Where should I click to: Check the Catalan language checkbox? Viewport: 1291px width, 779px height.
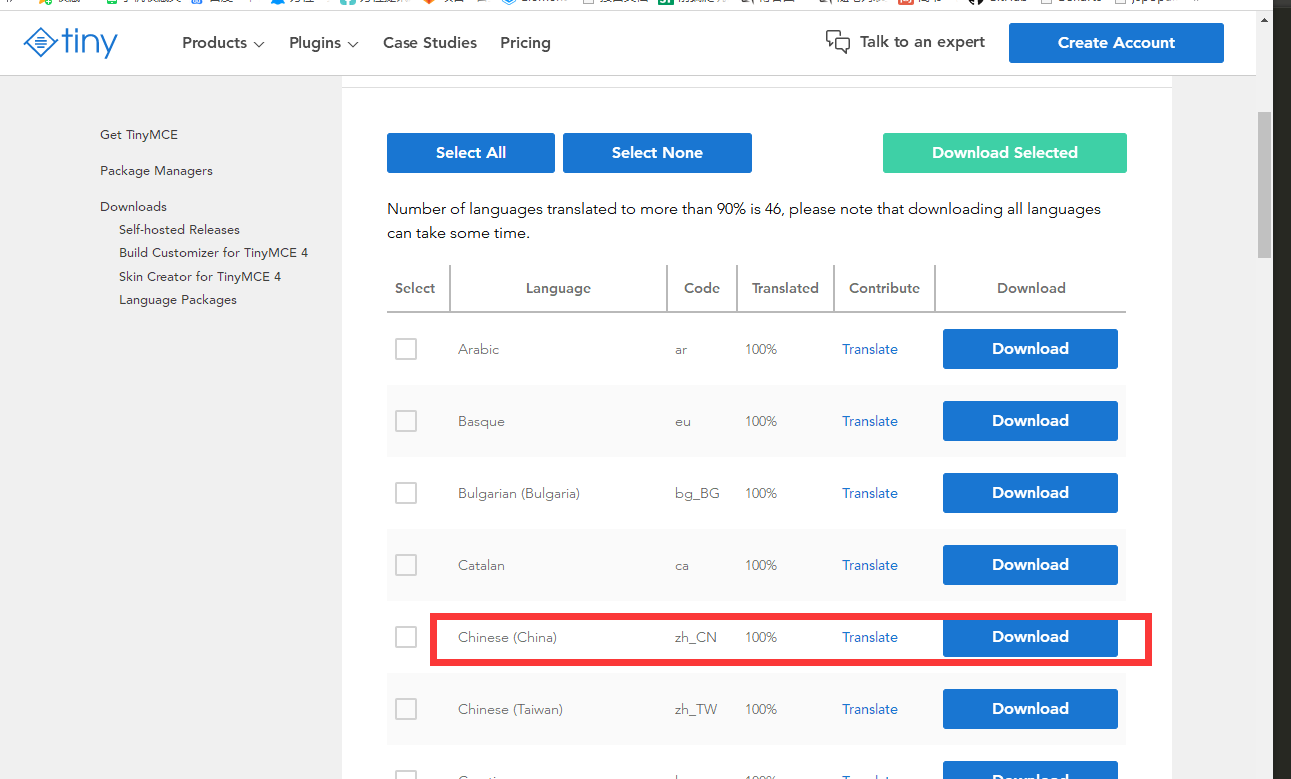pyautogui.click(x=406, y=565)
